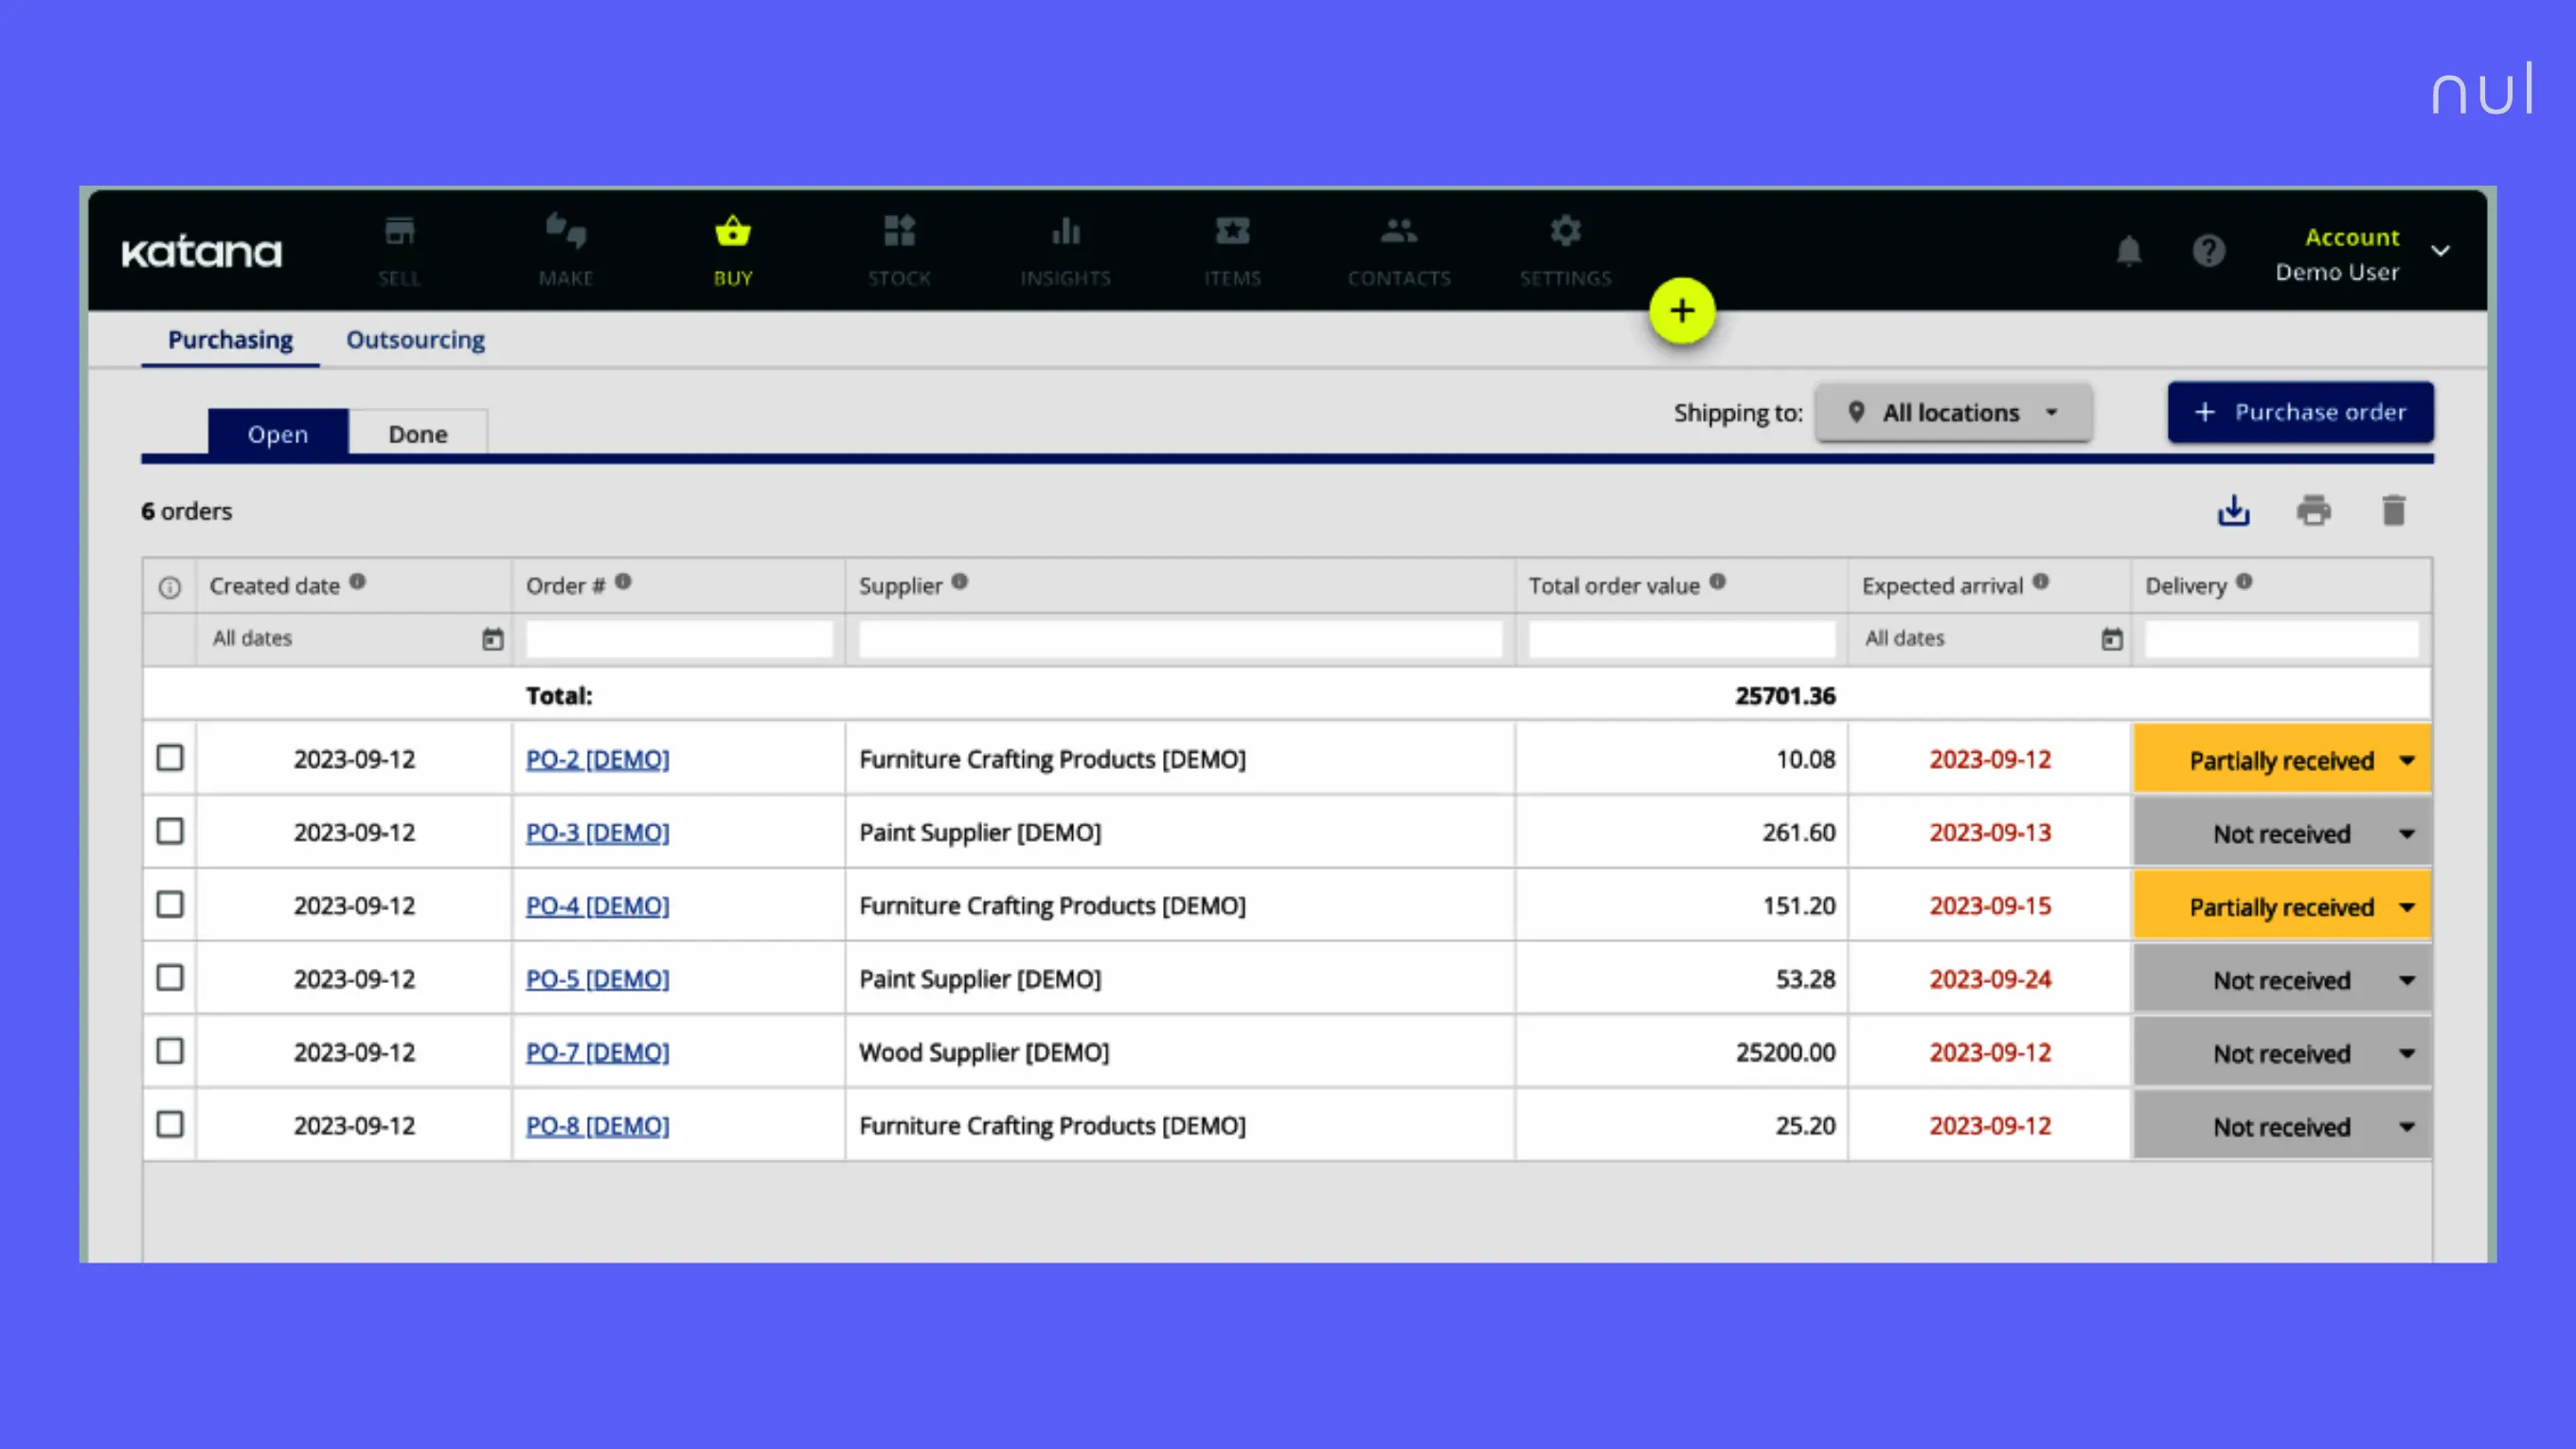Image resolution: width=2576 pixels, height=1449 pixels.
Task: Open the PO-4 [DEMO] order link
Action: point(597,905)
